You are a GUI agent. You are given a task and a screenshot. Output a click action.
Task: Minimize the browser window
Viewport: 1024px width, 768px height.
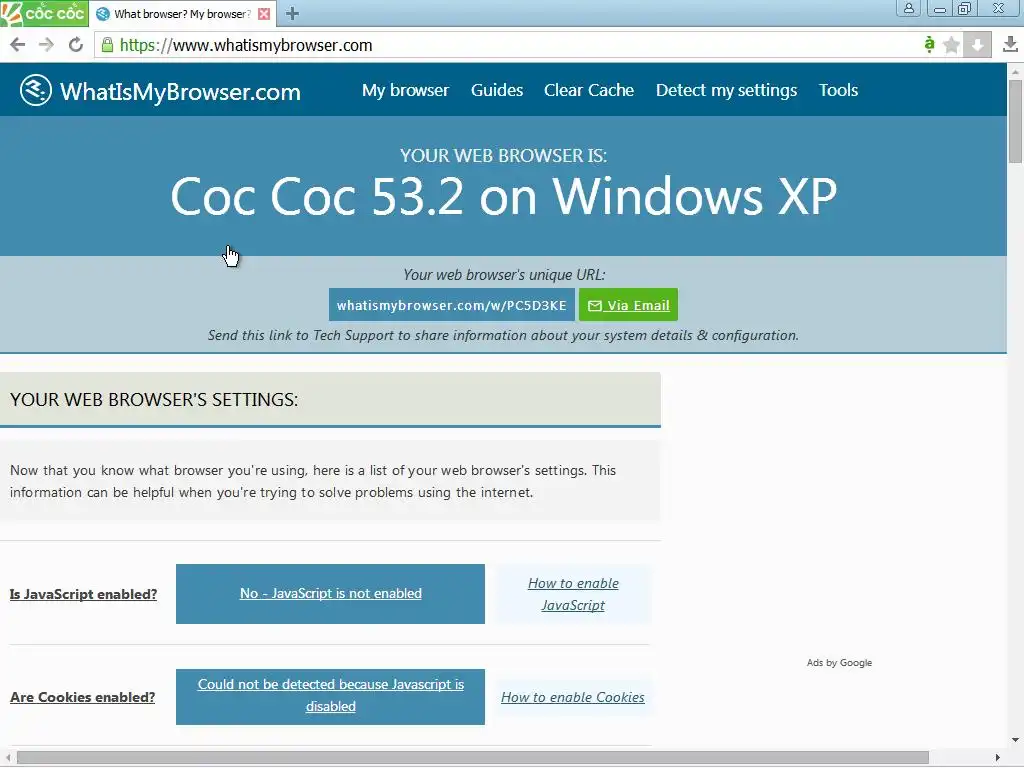940,8
